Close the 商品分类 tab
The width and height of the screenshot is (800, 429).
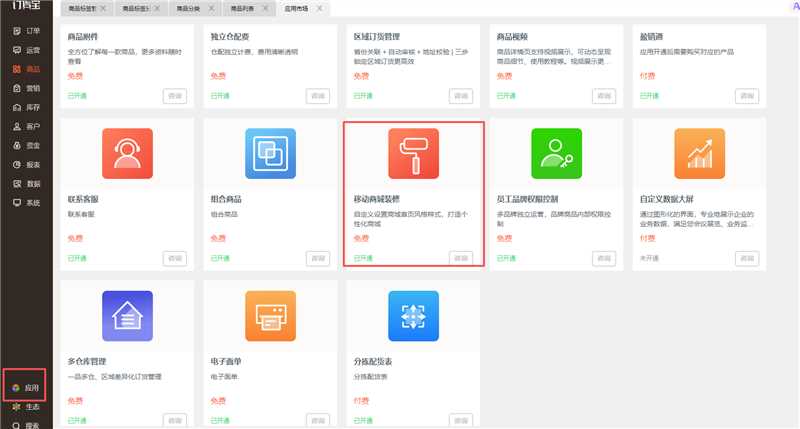(211, 8)
